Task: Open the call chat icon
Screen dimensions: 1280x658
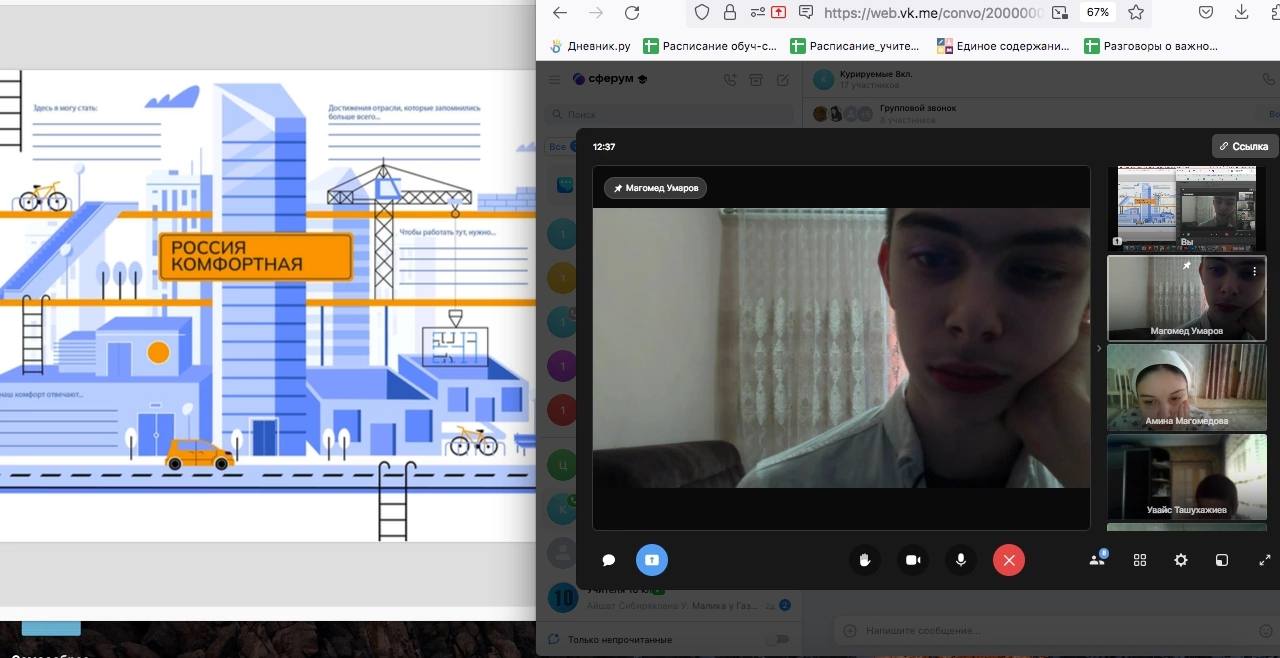Action: point(608,560)
